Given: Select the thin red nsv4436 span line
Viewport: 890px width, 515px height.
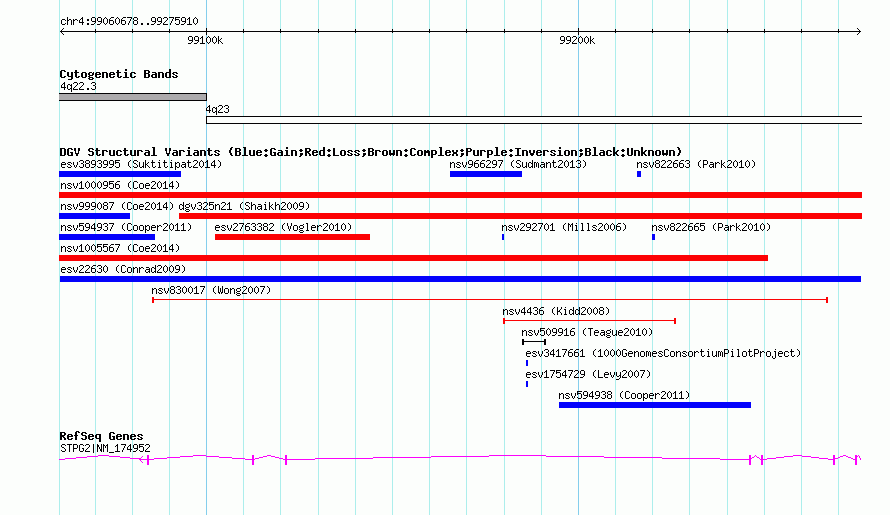Looking at the screenshot, I should (x=589, y=321).
